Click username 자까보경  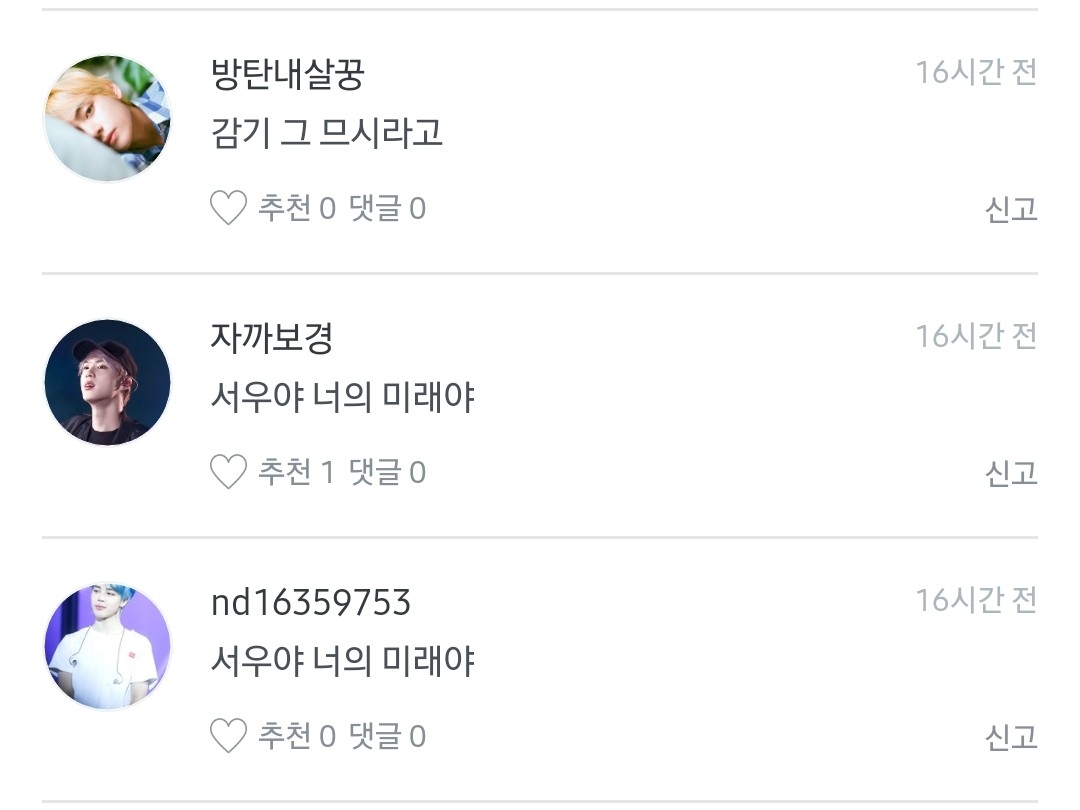pos(272,338)
